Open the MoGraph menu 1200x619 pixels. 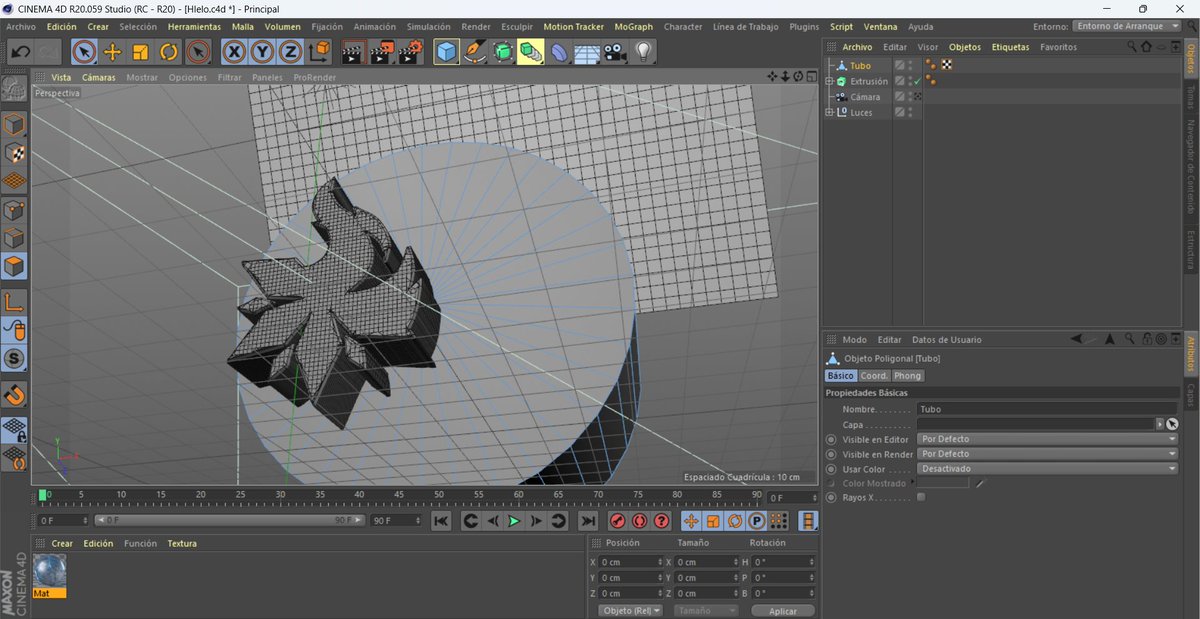coord(634,27)
